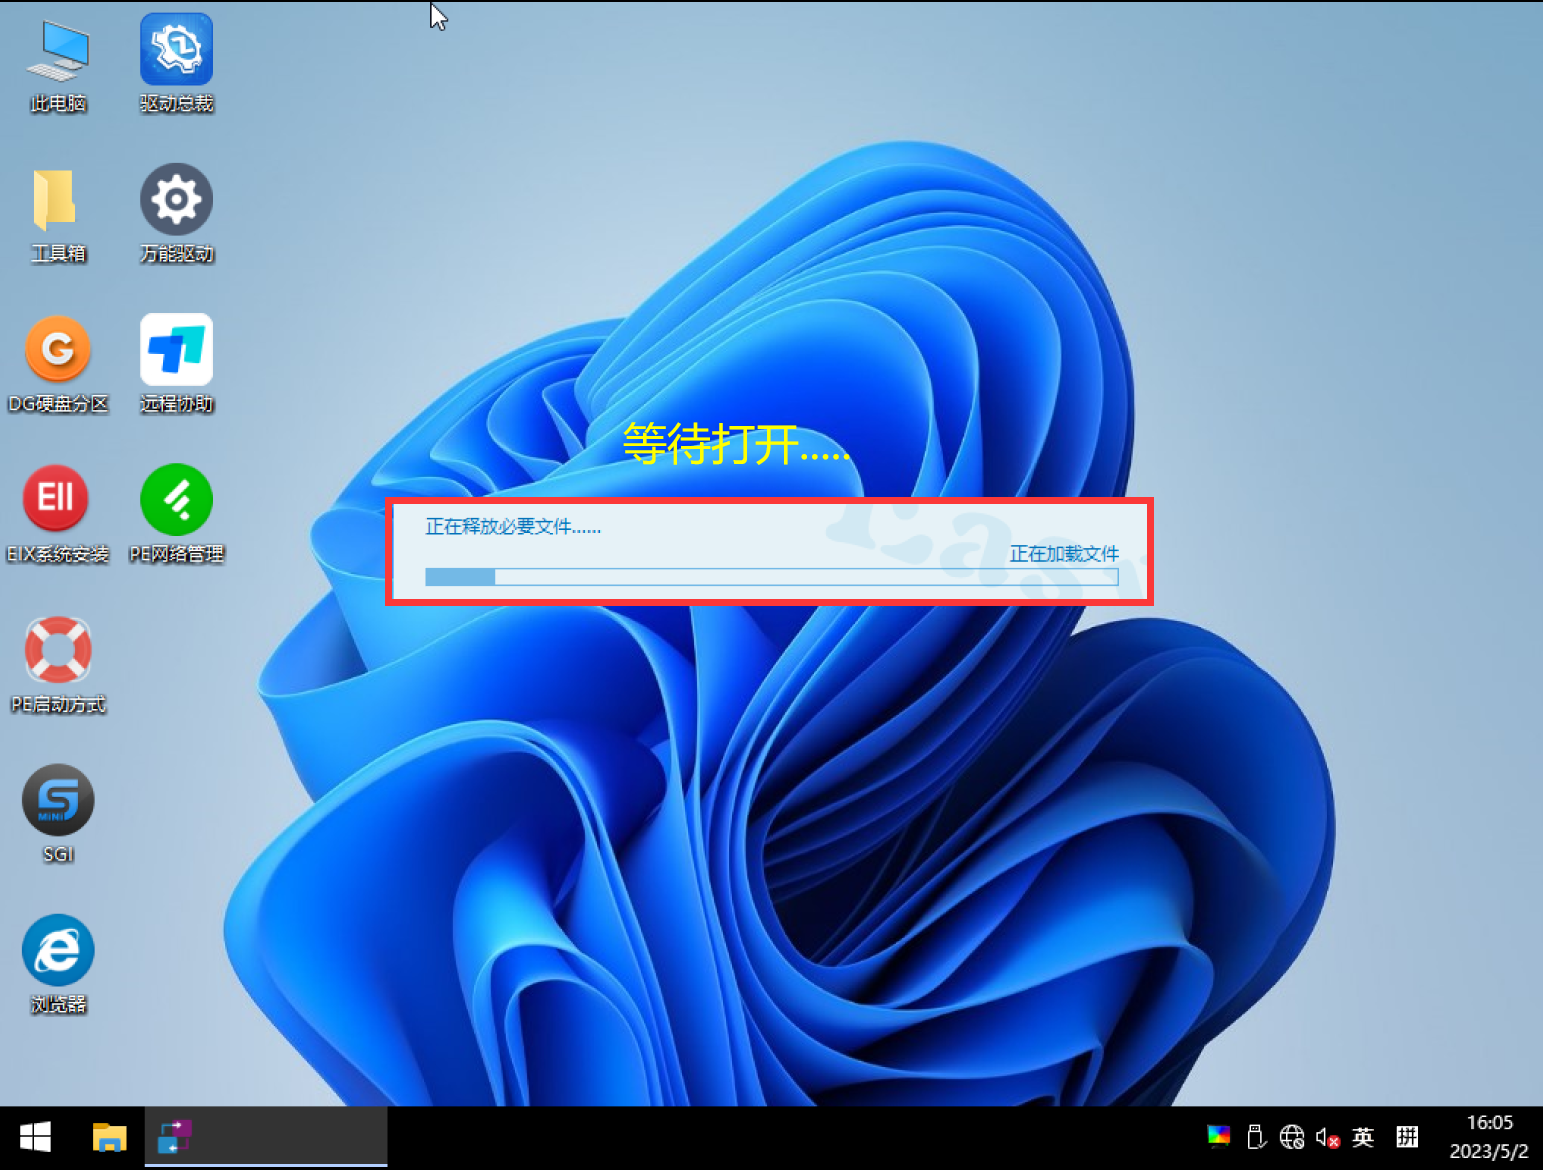
Task: Select the running app taskbar button
Action: pos(266,1137)
